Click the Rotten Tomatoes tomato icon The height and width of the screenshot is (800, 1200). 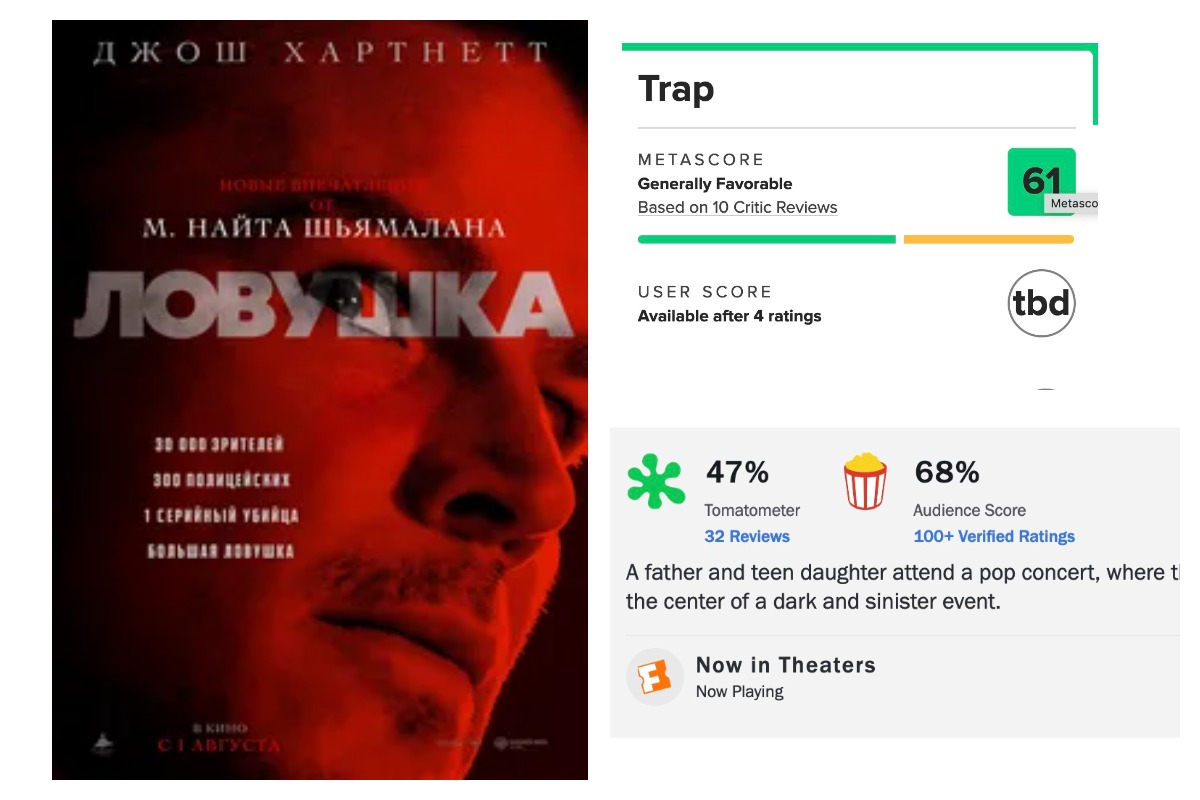(656, 481)
